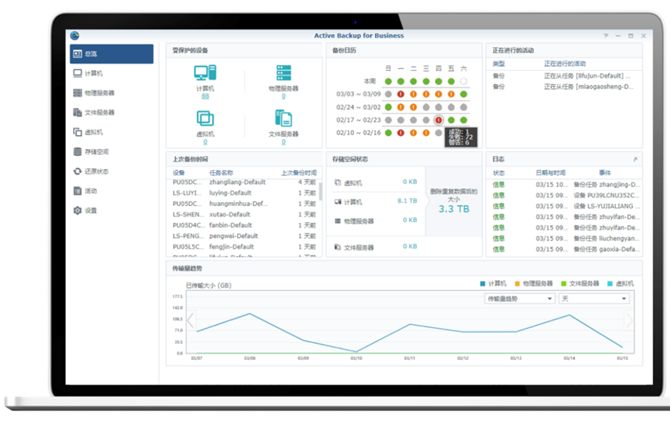Go to the next chart period with right arrow
This screenshot has width=670, height=427.
(628, 320)
